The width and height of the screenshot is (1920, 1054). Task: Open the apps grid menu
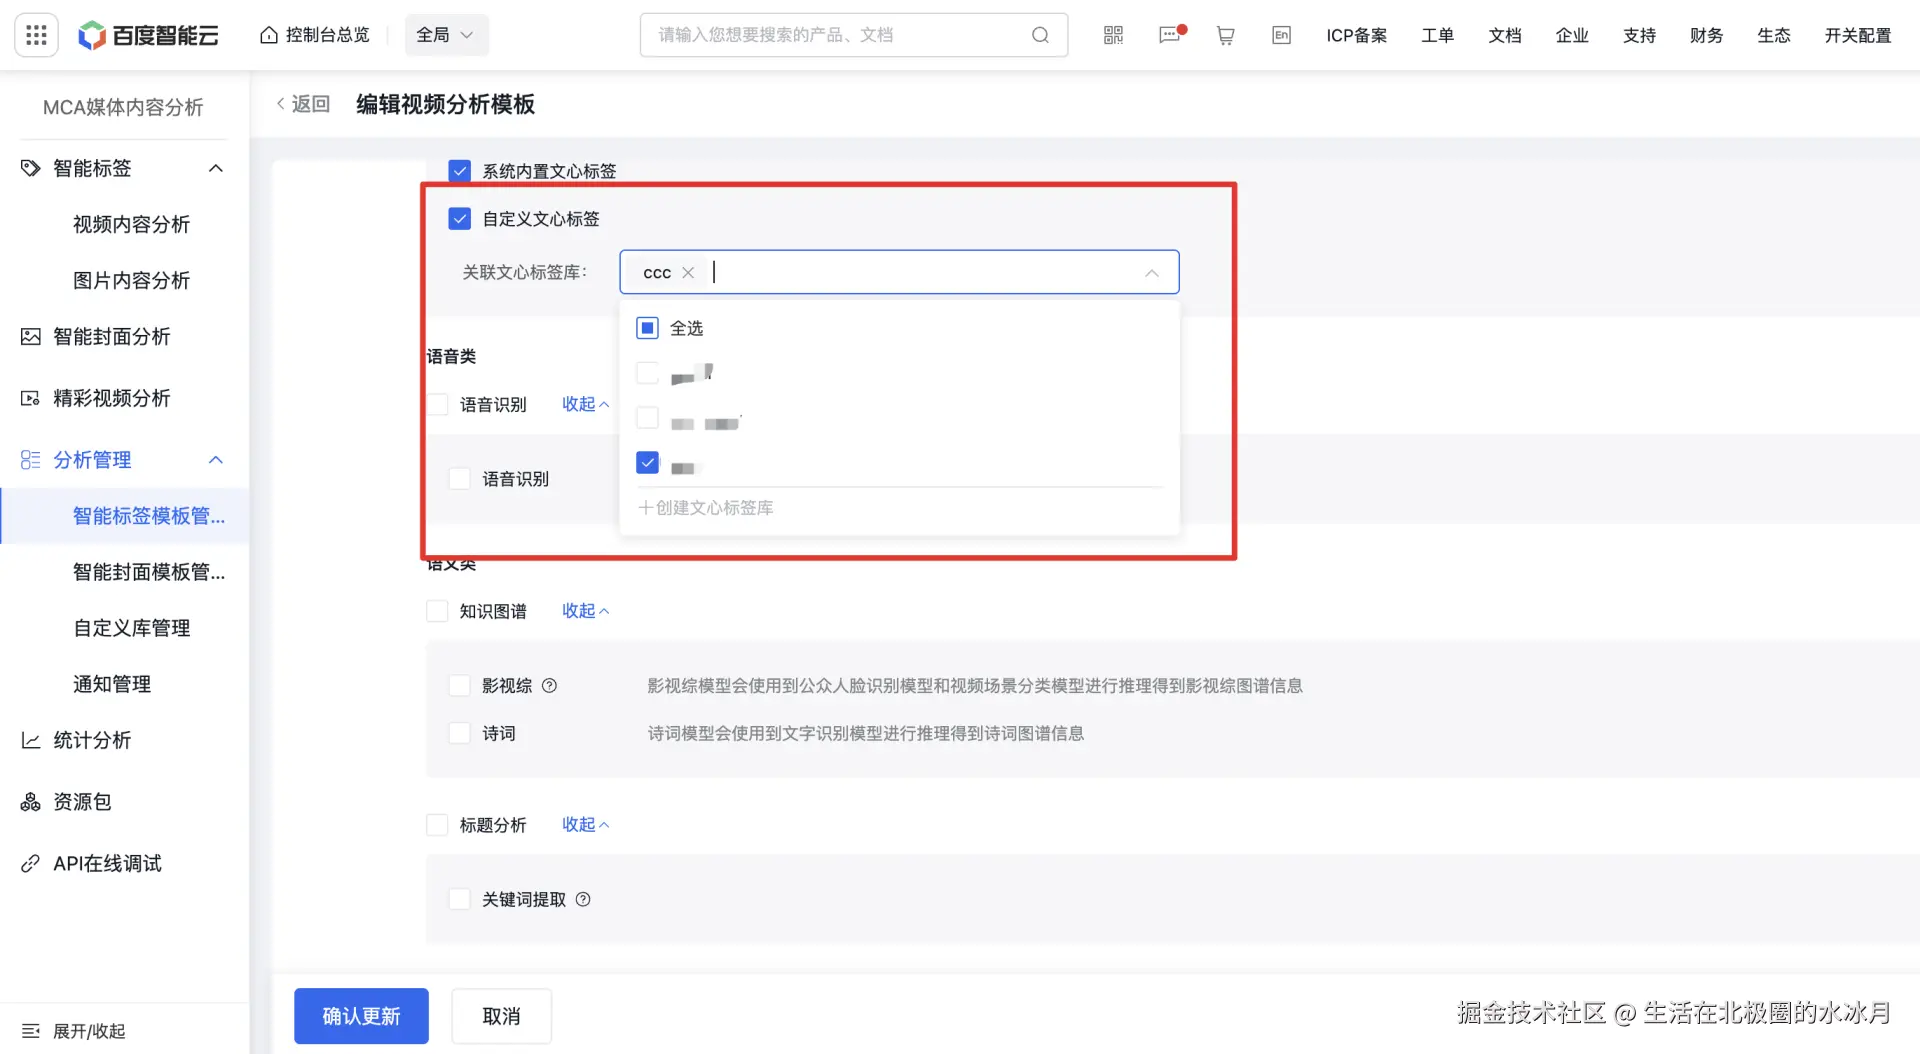pos(36,35)
